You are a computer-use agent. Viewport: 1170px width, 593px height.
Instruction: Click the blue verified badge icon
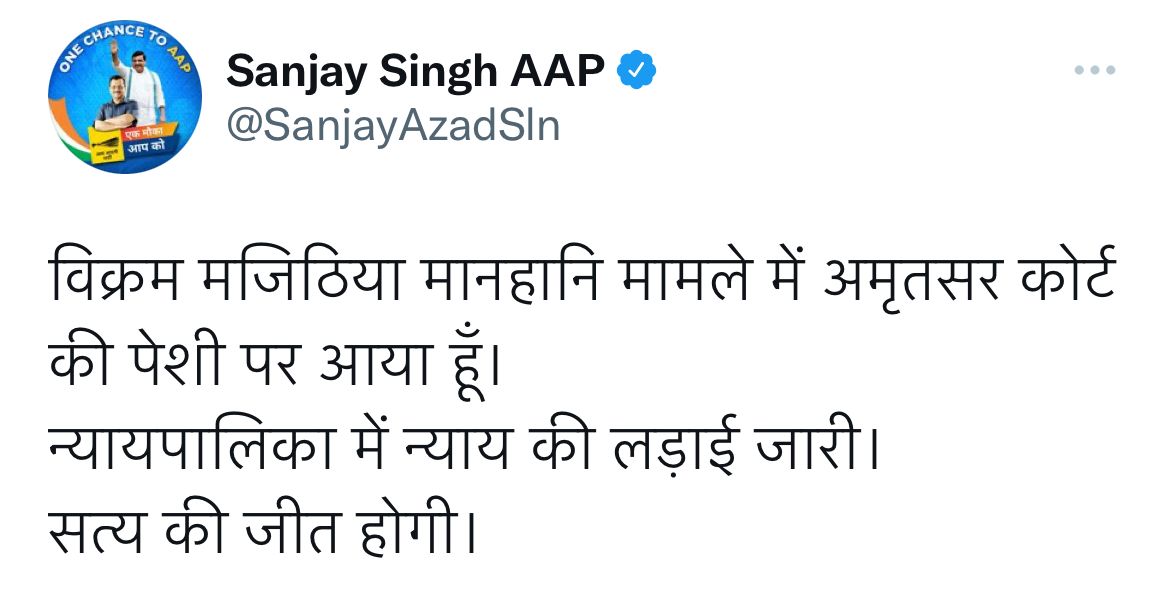[636, 70]
